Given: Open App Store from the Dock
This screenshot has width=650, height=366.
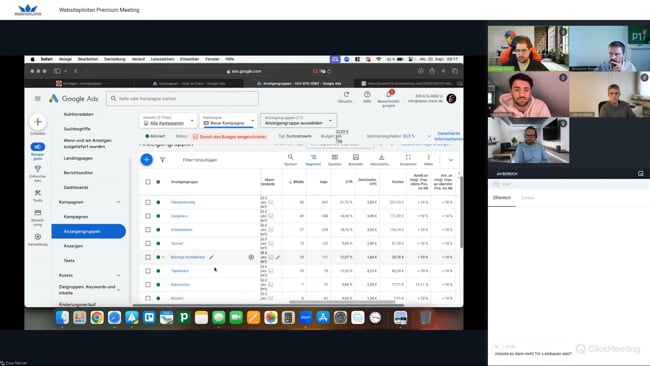Looking at the screenshot, I should click(323, 318).
